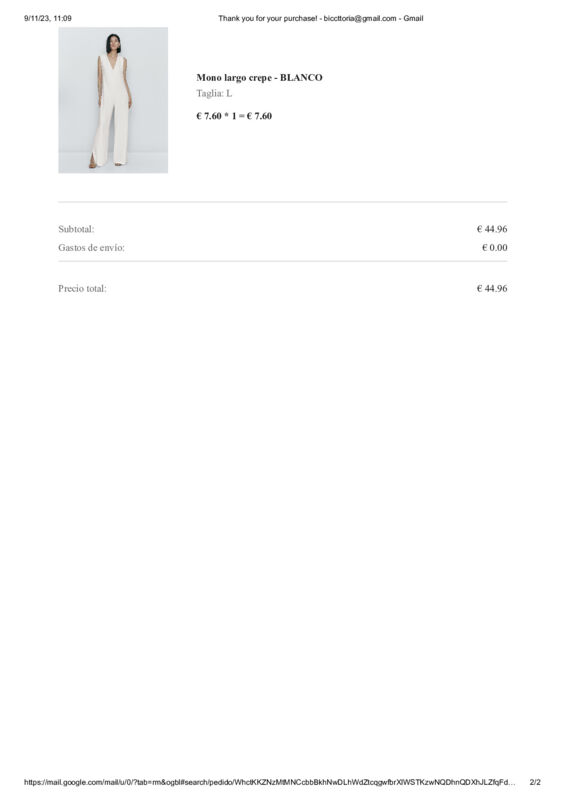
Task: Select the 'Mono largo crepe - BLANCO' product title
Action: click(x=259, y=78)
